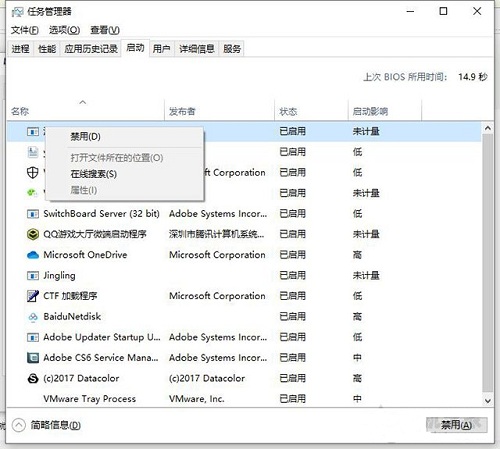Open the 详细信息 tab

coord(197,49)
